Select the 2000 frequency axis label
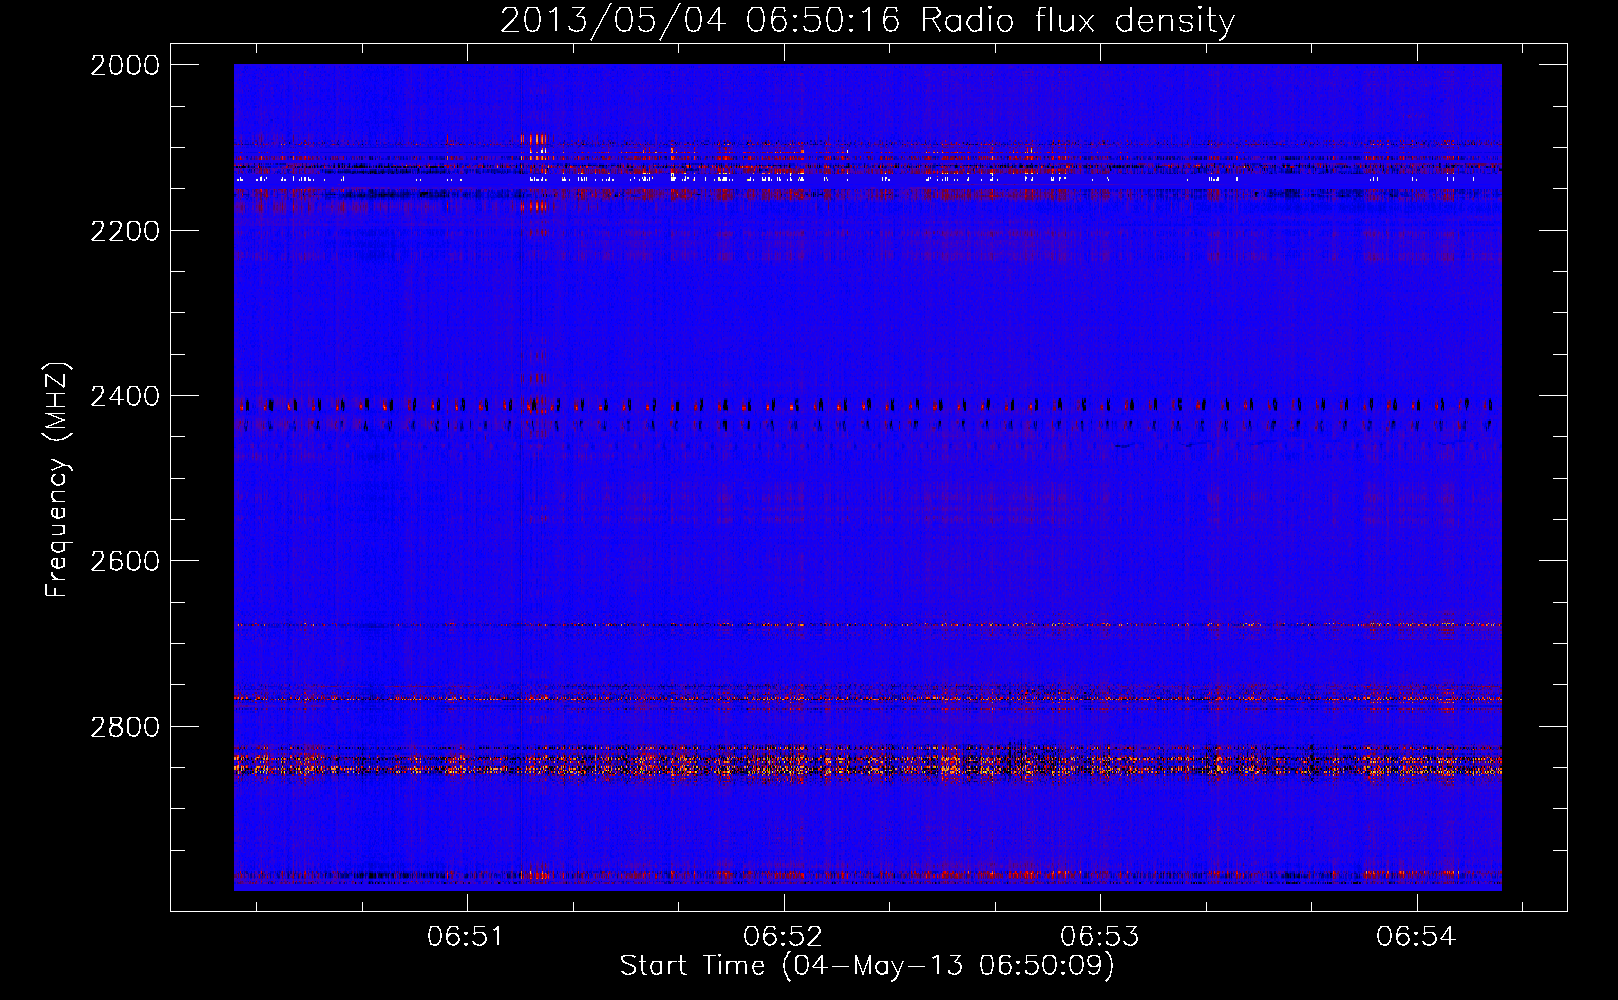 (125, 65)
